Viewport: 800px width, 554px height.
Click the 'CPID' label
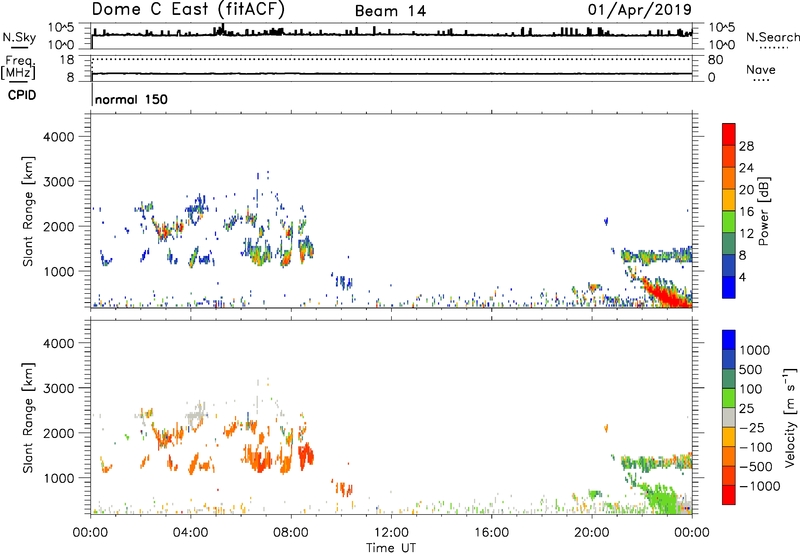[x=22, y=95]
